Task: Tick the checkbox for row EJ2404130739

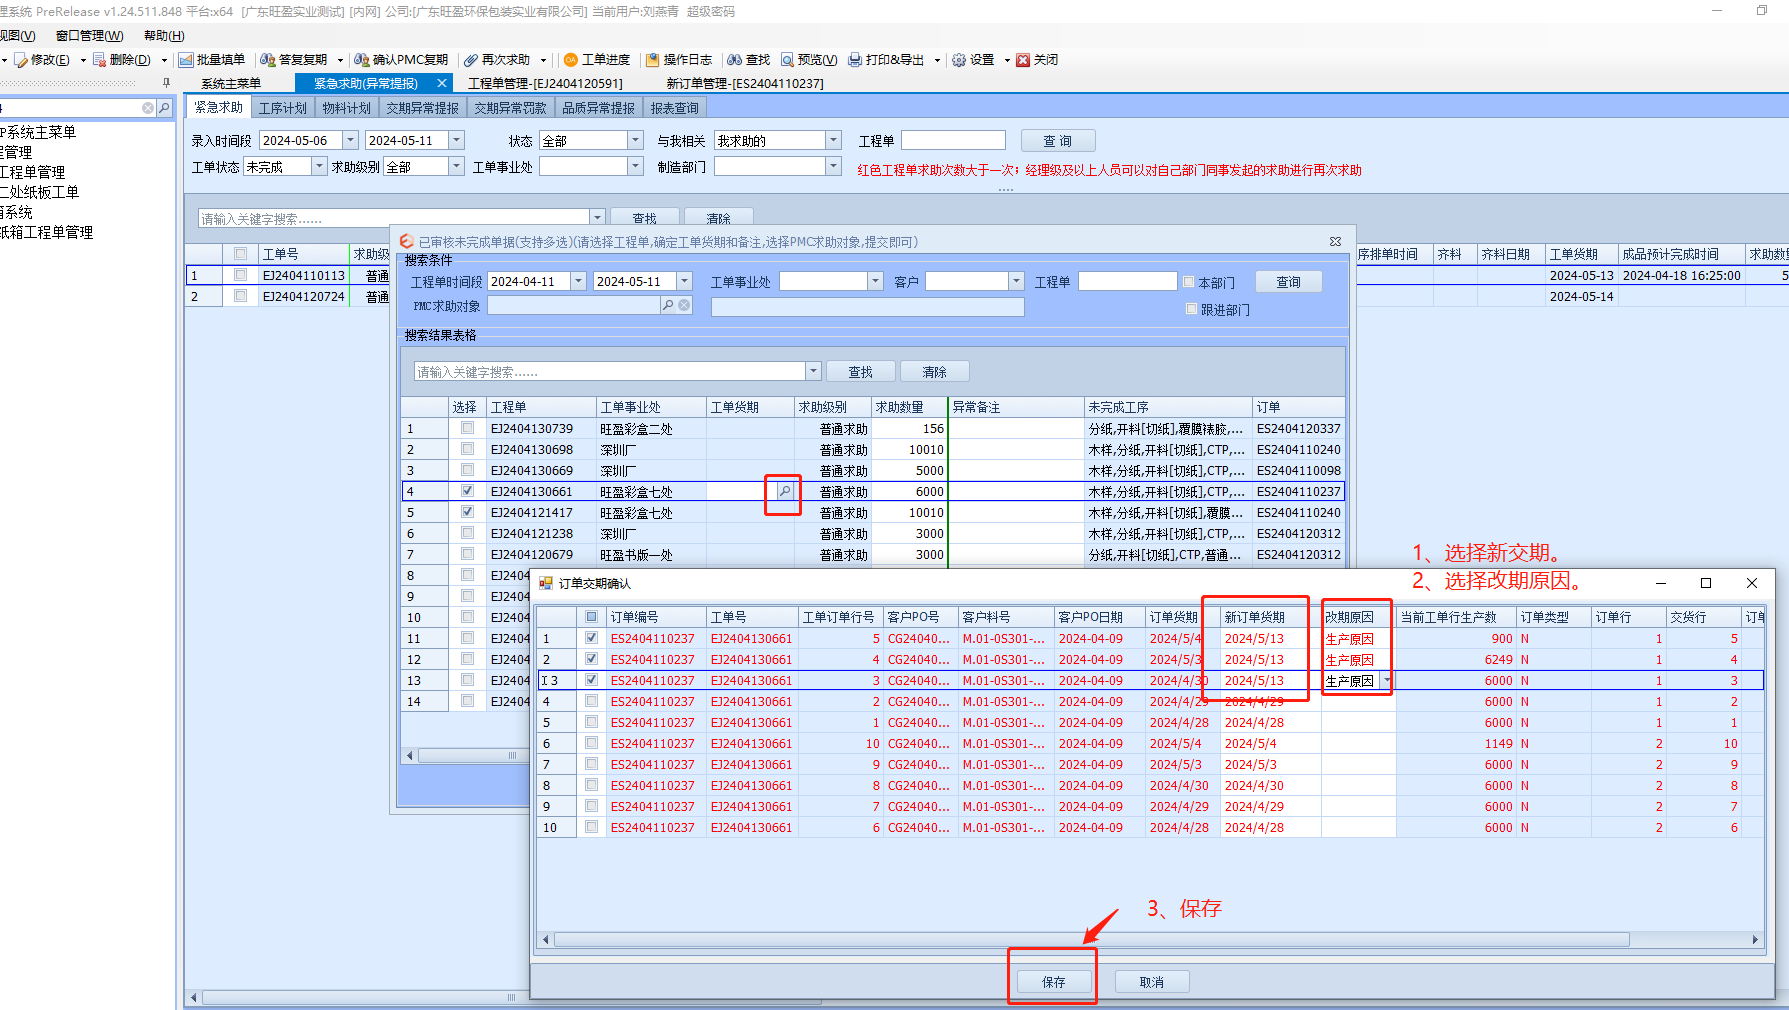Action: click(467, 428)
